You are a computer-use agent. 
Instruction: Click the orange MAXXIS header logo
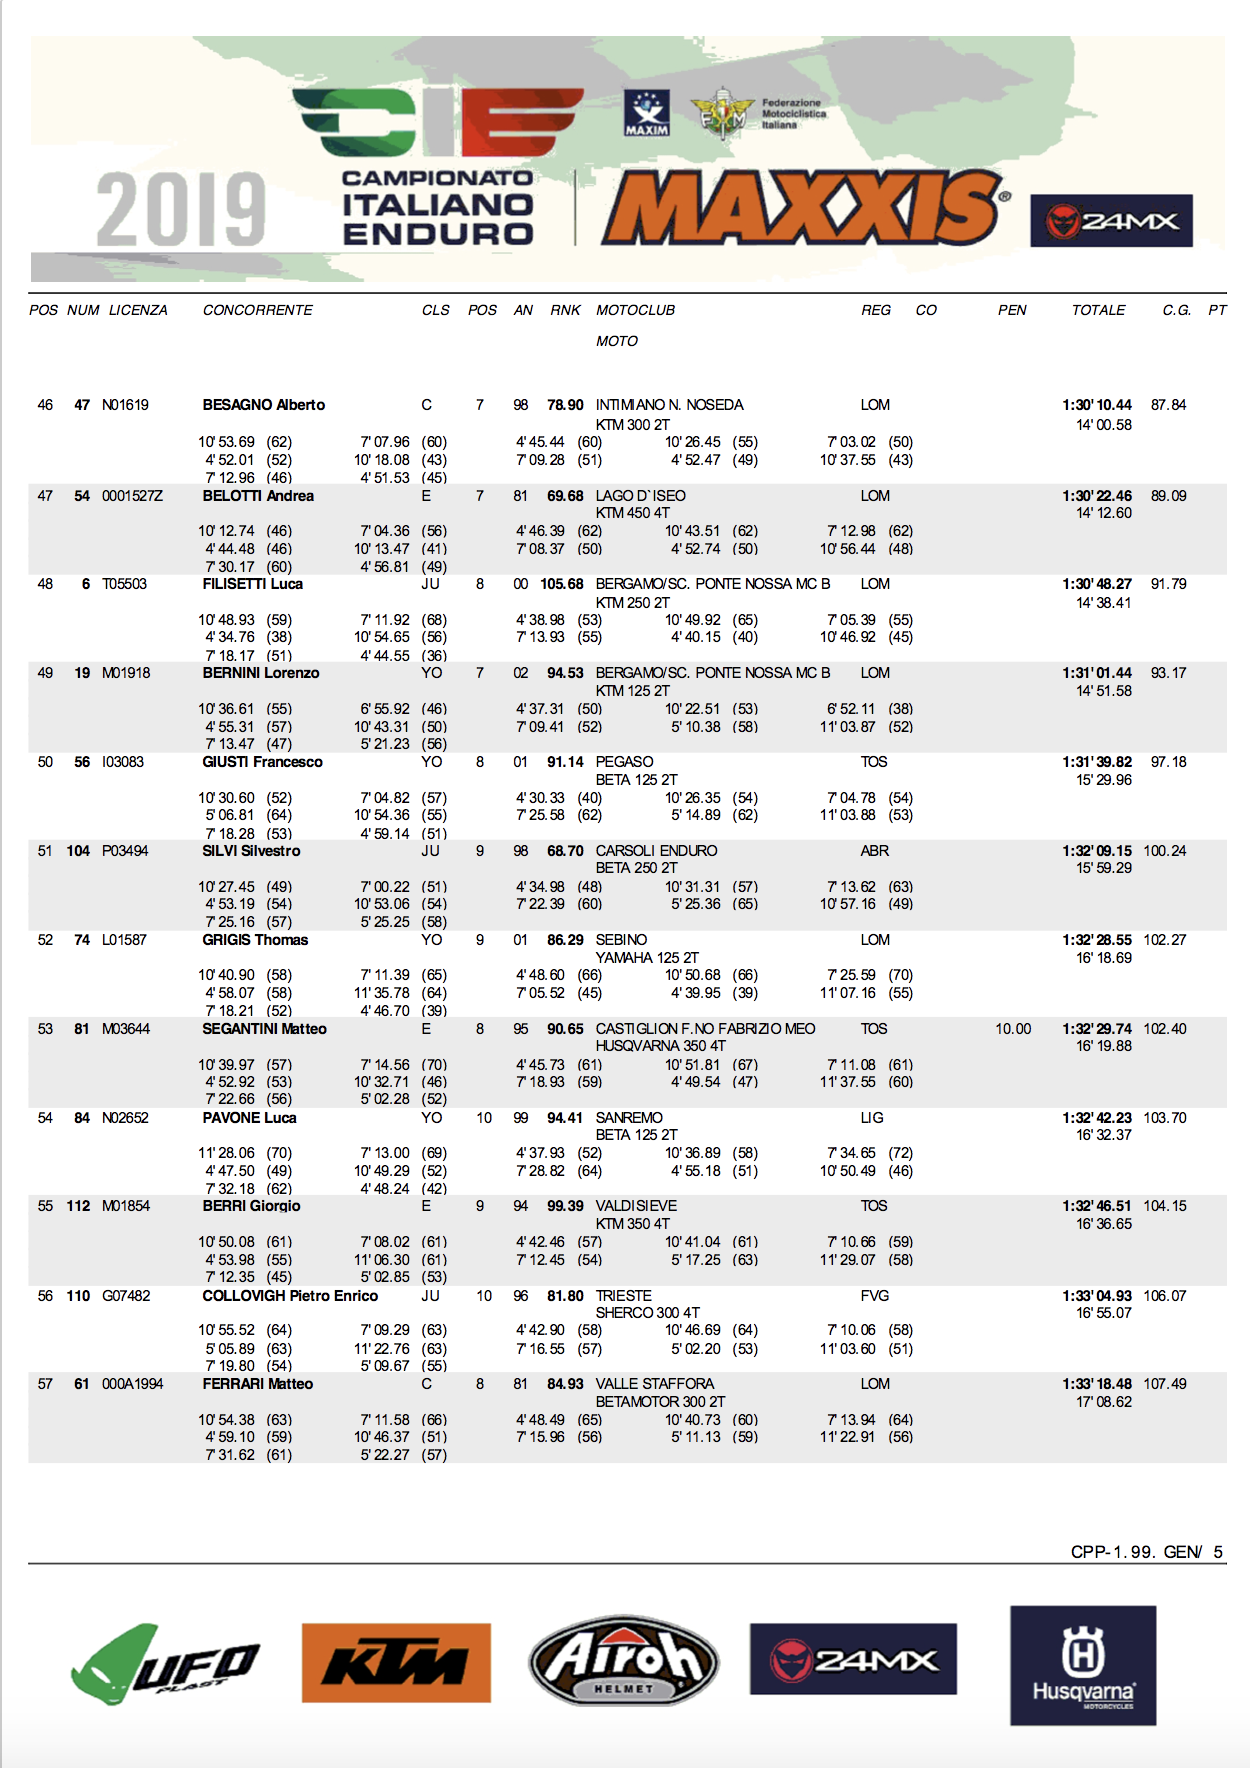pos(803,208)
